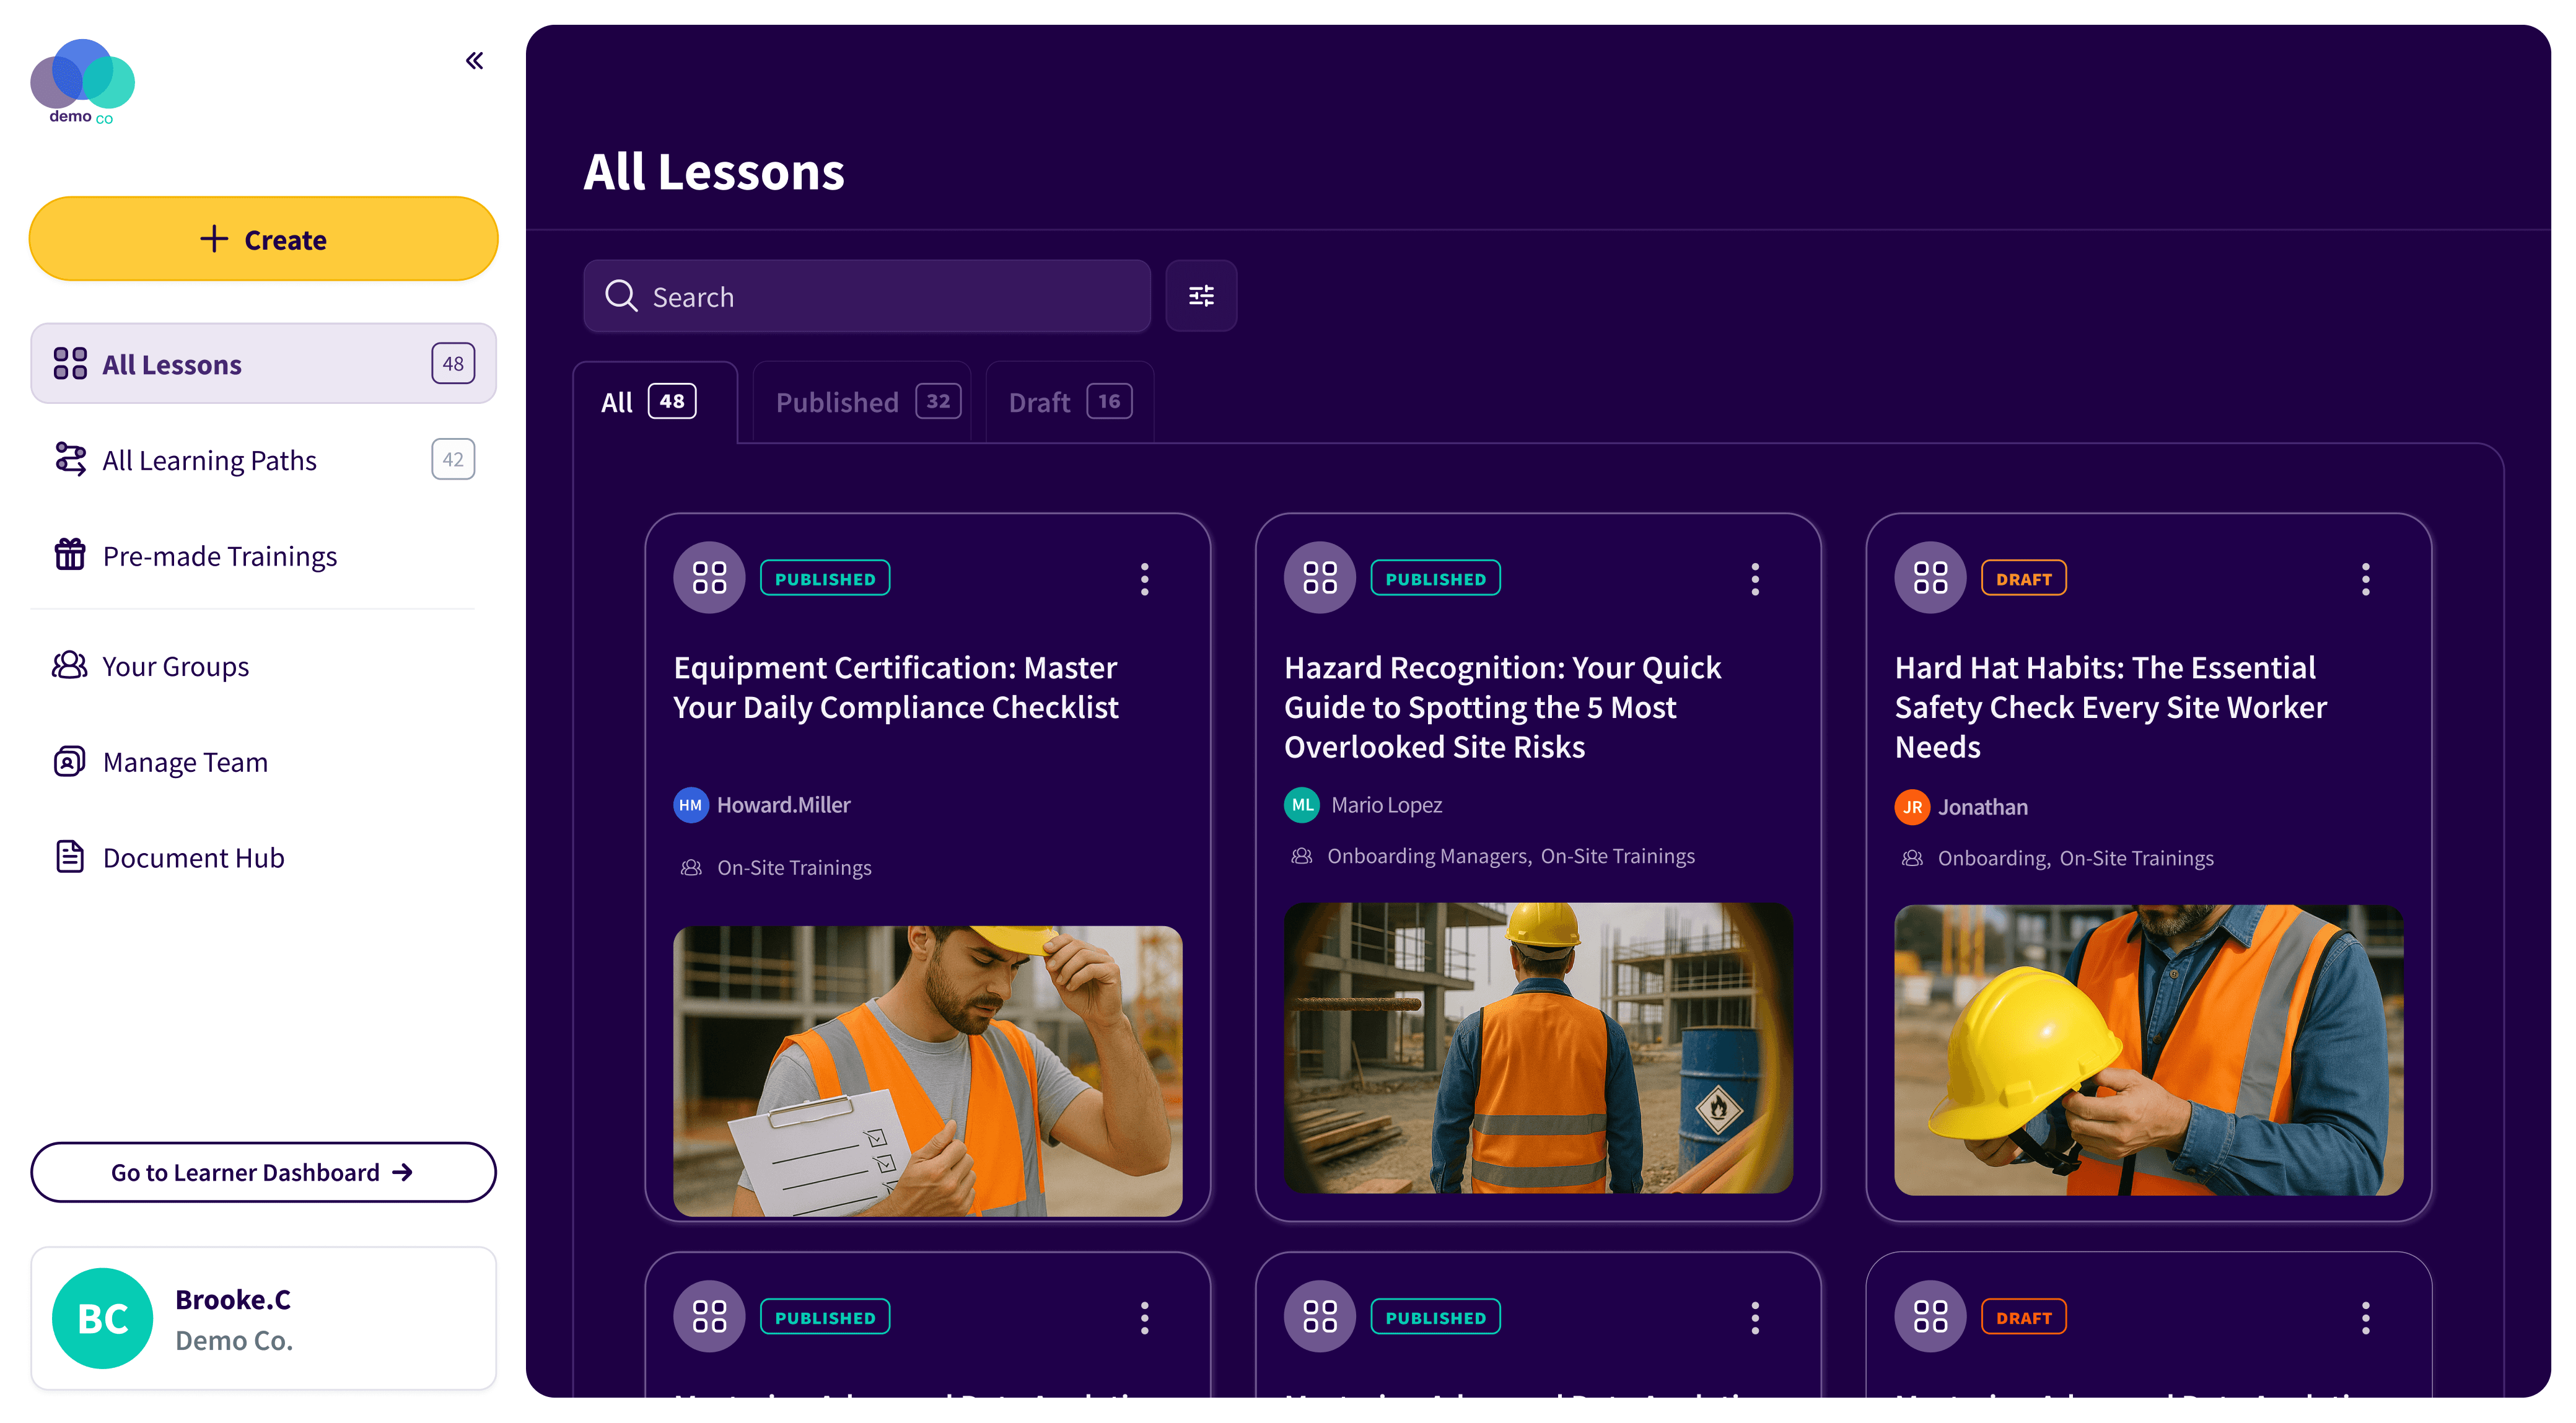This screenshot has width=2576, height=1423.
Task: Open options menu for Equipment Certification lesson
Action: (x=1145, y=579)
